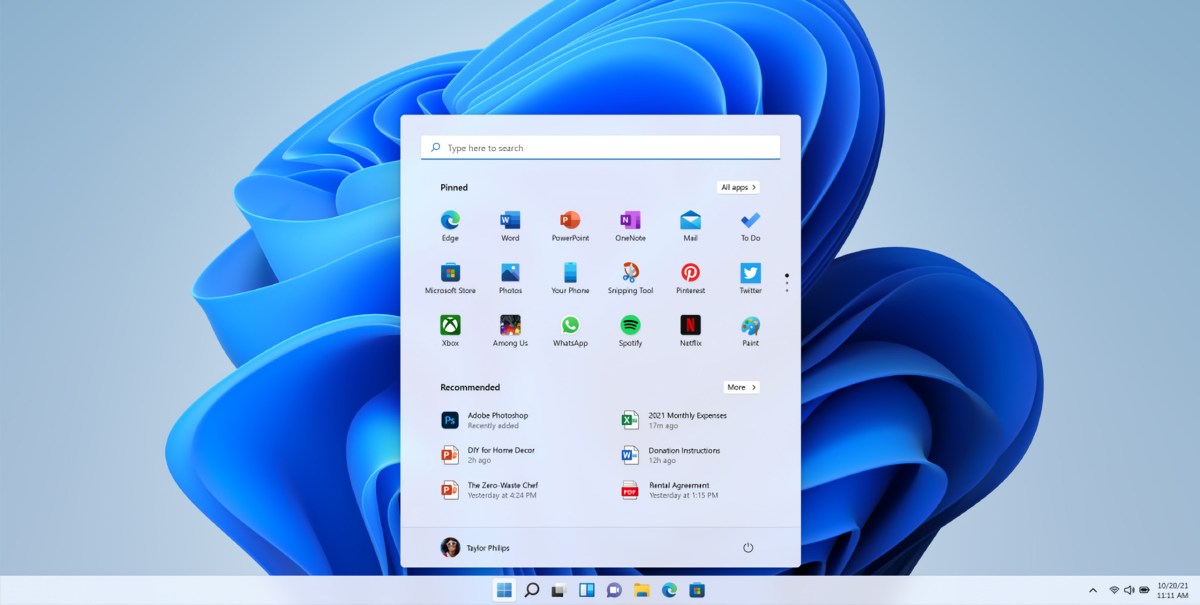The width and height of the screenshot is (1200, 605).
Task: Open the Mail app
Action: pyautogui.click(x=689, y=222)
